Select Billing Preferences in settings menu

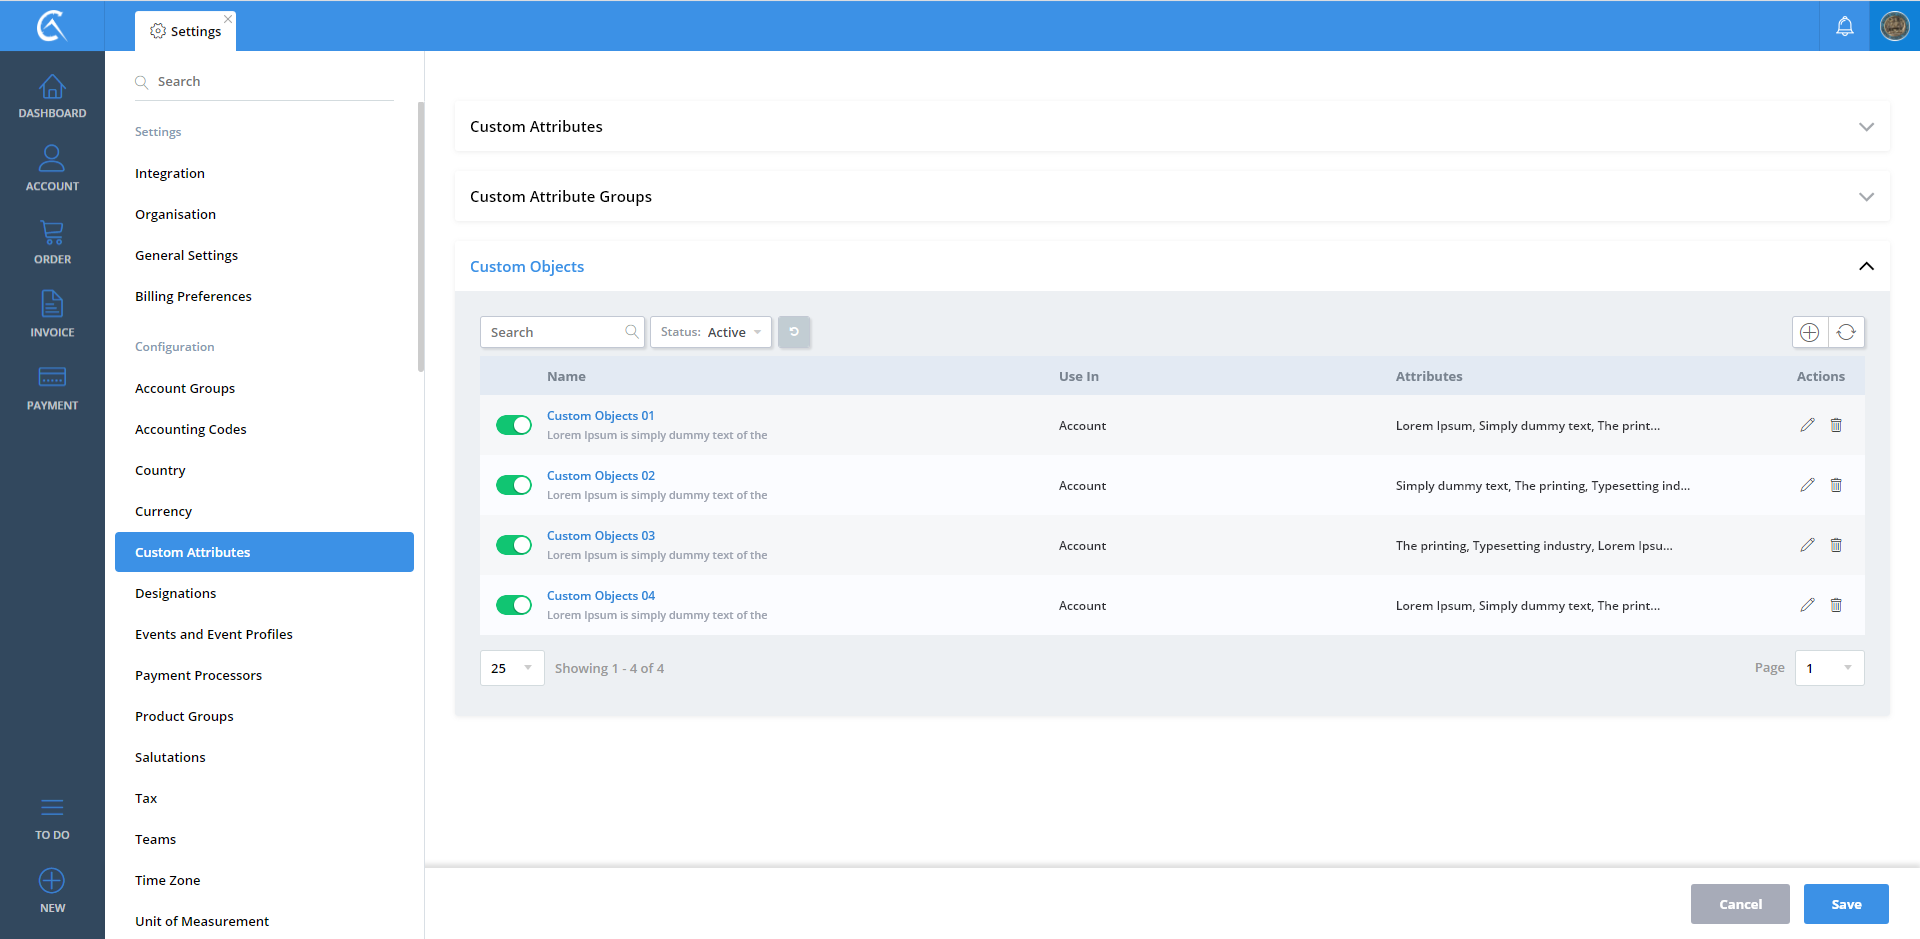[x=193, y=296]
